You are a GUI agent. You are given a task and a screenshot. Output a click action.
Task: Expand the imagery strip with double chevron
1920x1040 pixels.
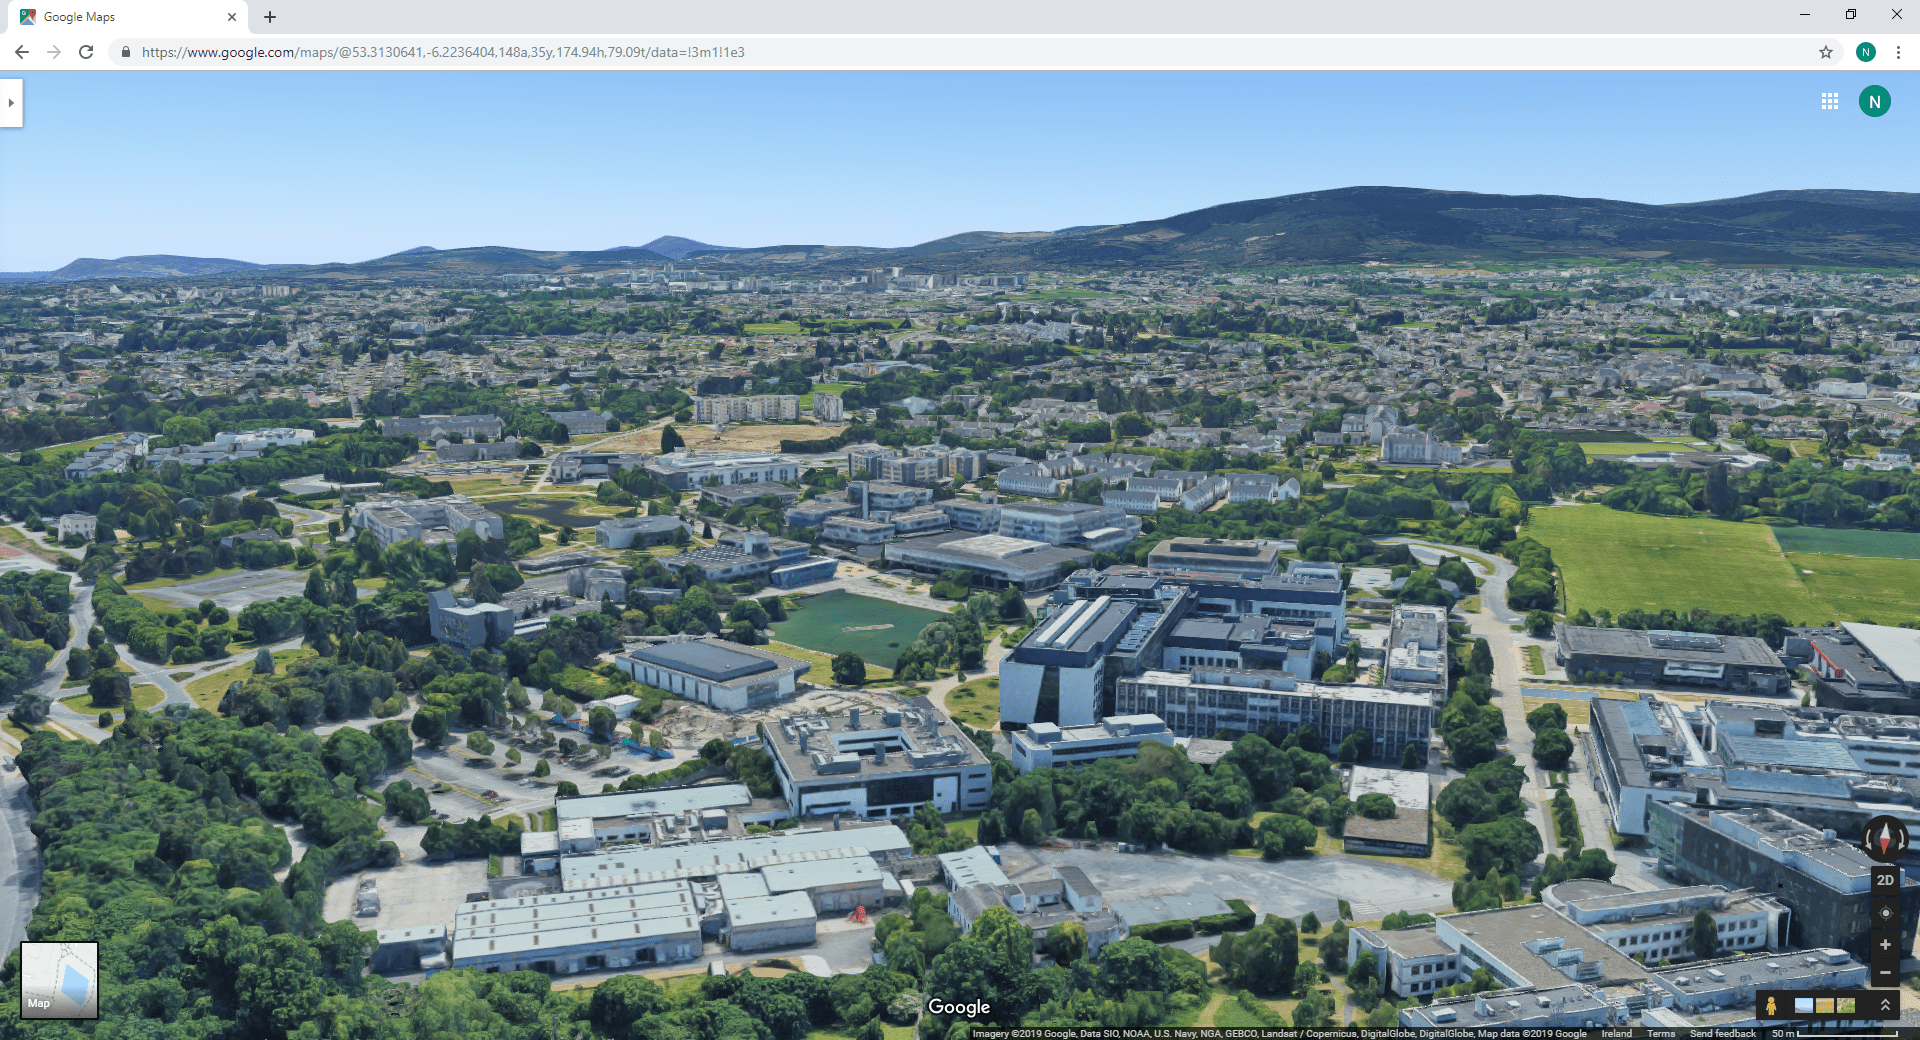tap(1885, 1005)
